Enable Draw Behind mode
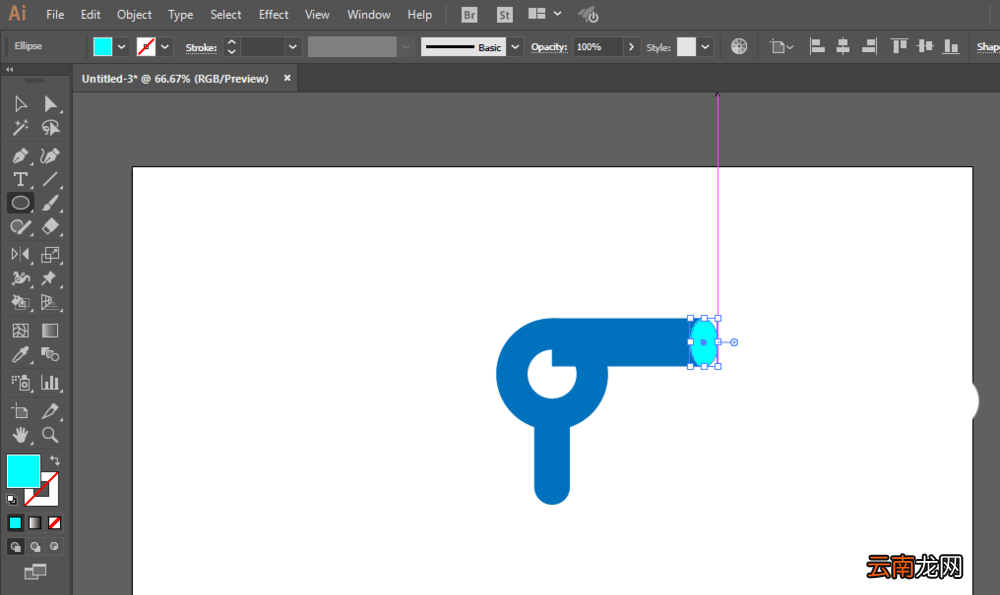The image size is (1000, 595). pos(35,547)
